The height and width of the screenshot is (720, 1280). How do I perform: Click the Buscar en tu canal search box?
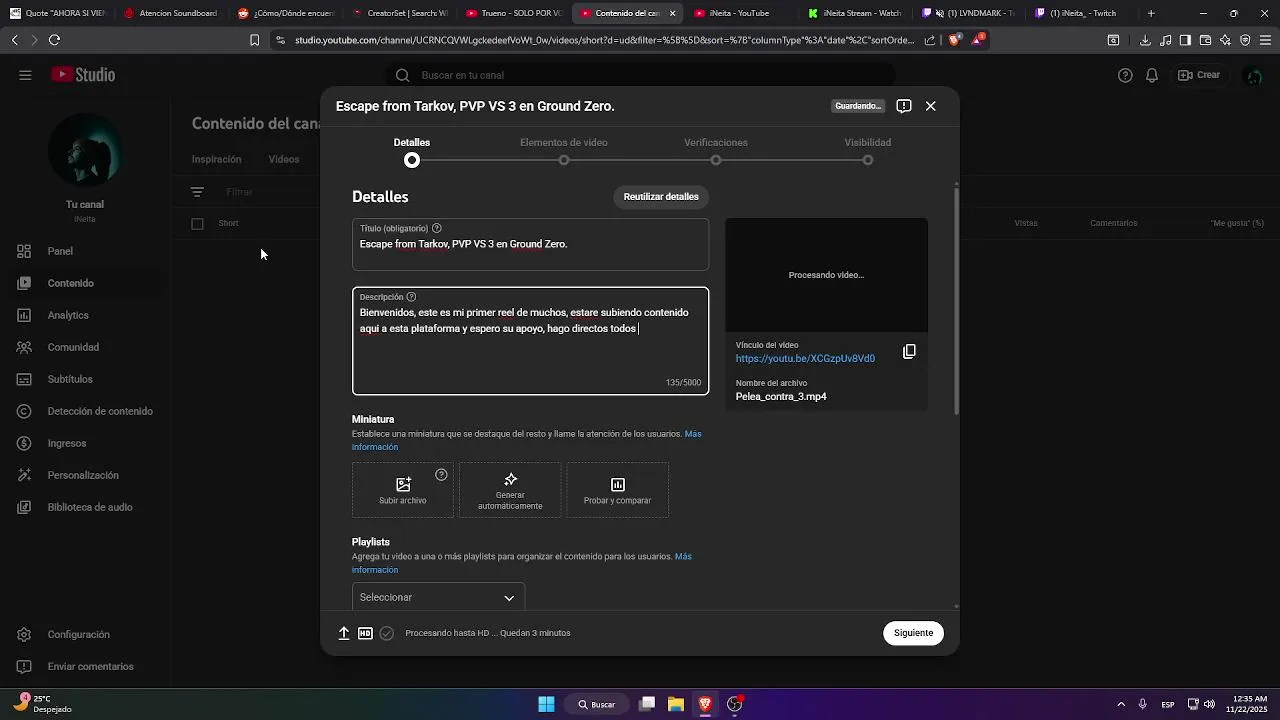tap(640, 75)
